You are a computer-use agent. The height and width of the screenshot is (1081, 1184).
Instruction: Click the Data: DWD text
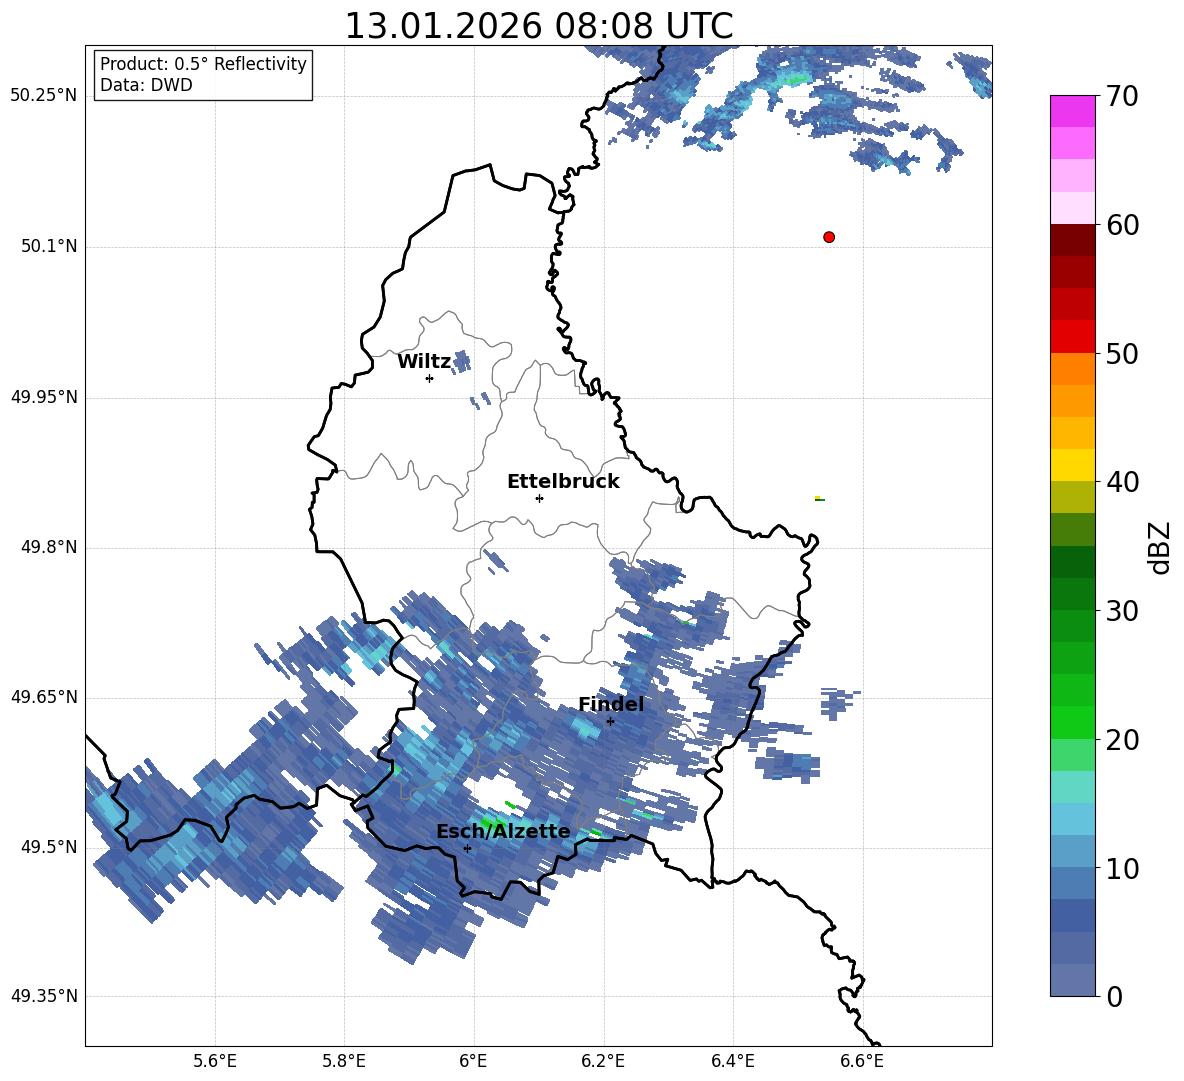tap(146, 85)
